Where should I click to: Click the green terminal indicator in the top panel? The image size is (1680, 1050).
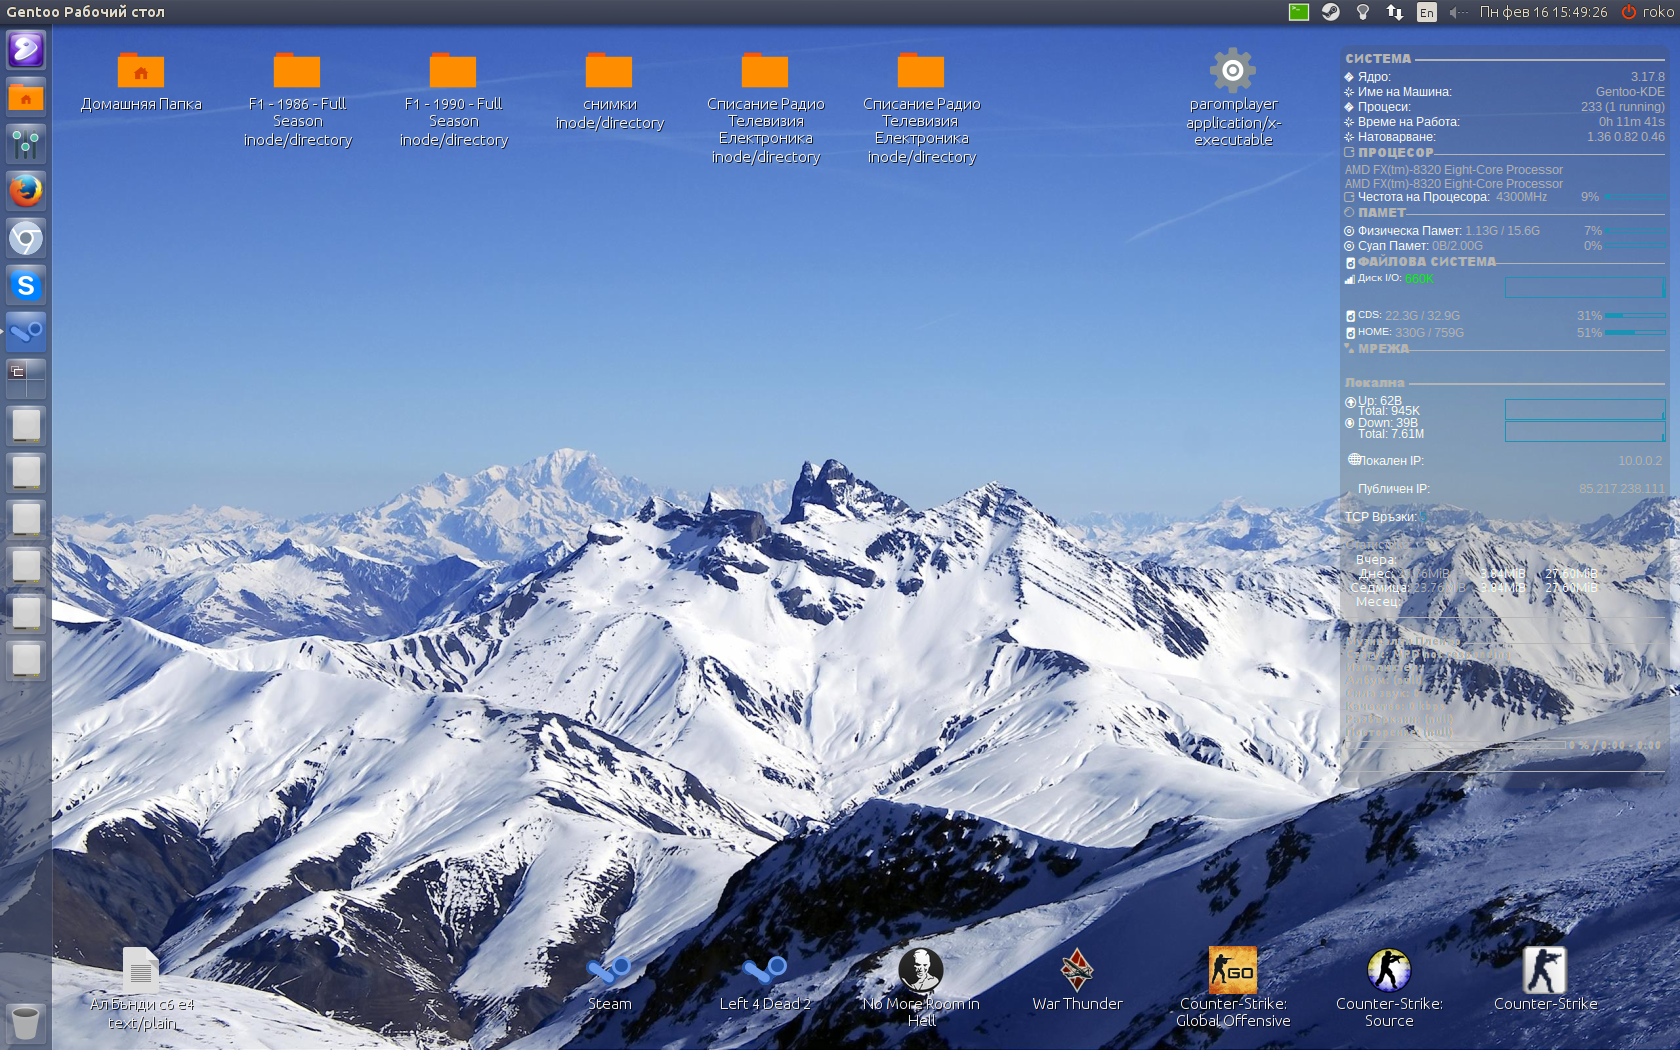(1299, 12)
